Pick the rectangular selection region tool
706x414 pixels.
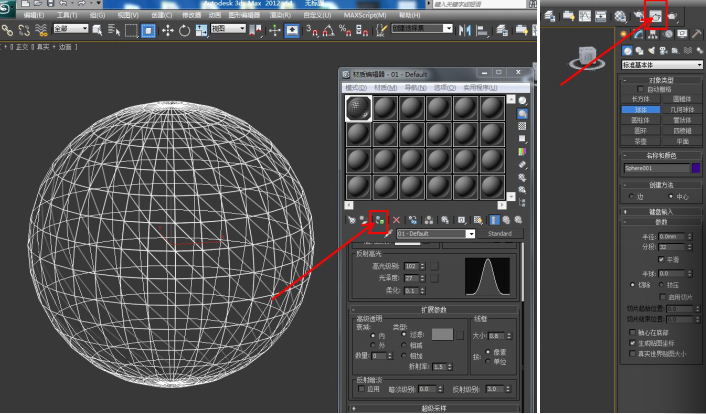pos(131,30)
